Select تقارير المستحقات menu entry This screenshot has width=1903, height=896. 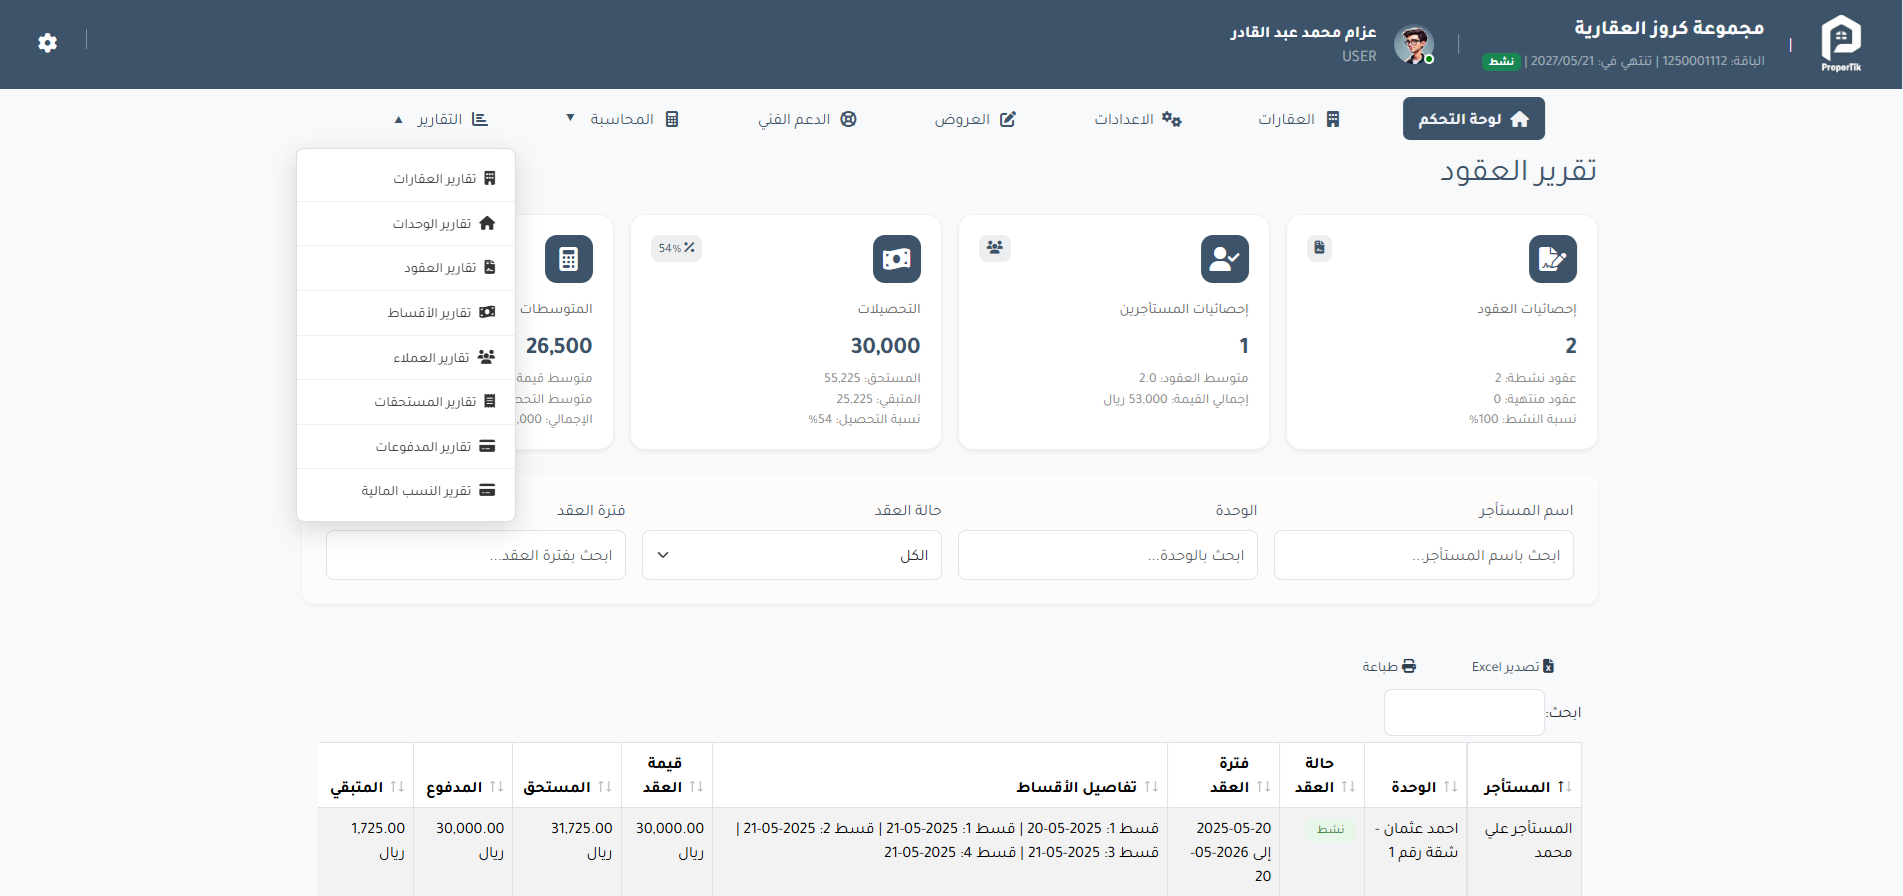click(x=406, y=401)
